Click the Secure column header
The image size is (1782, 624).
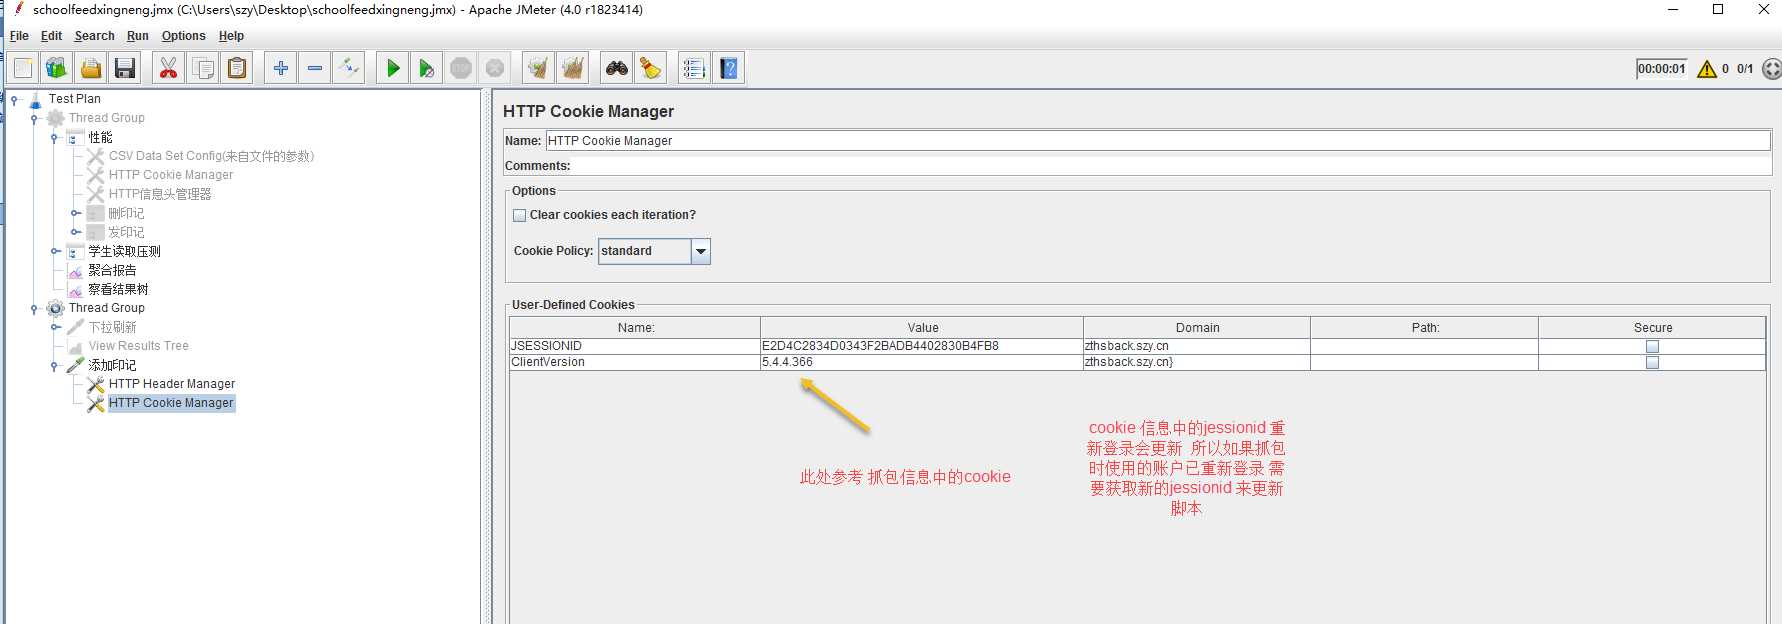click(x=1652, y=328)
